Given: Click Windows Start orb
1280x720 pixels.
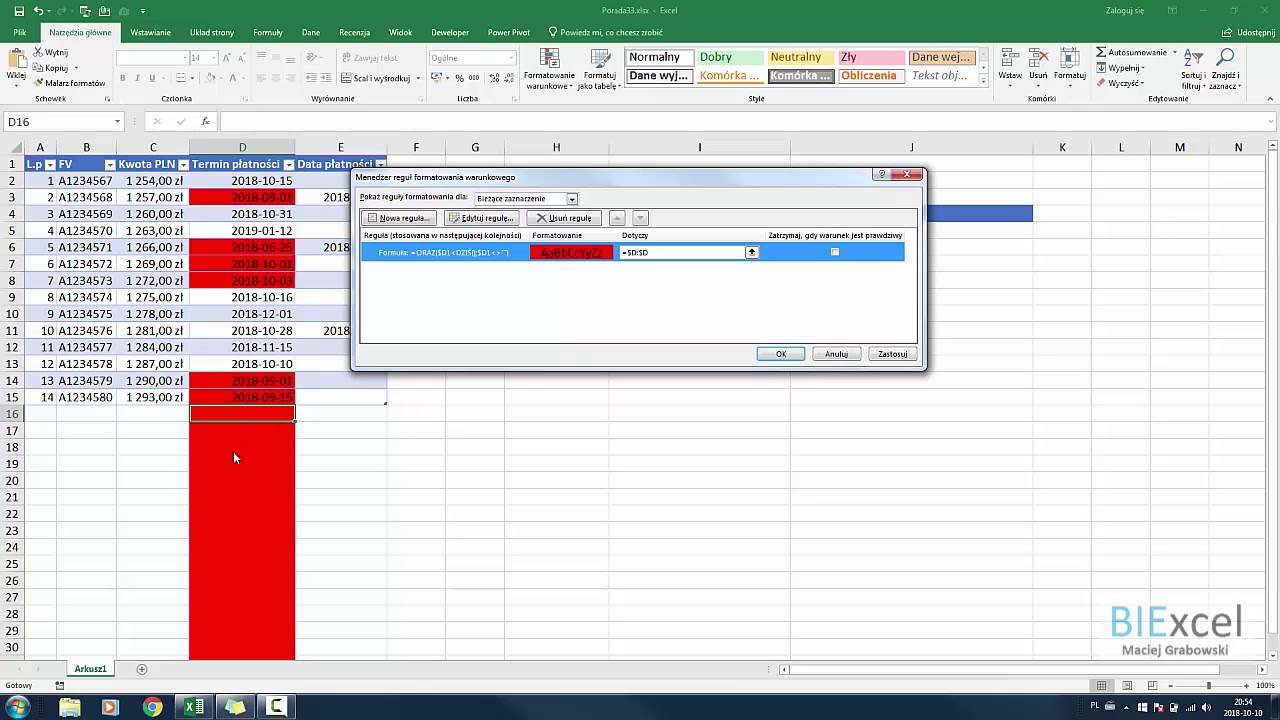Looking at the screenshot, I should coord(17,707).
